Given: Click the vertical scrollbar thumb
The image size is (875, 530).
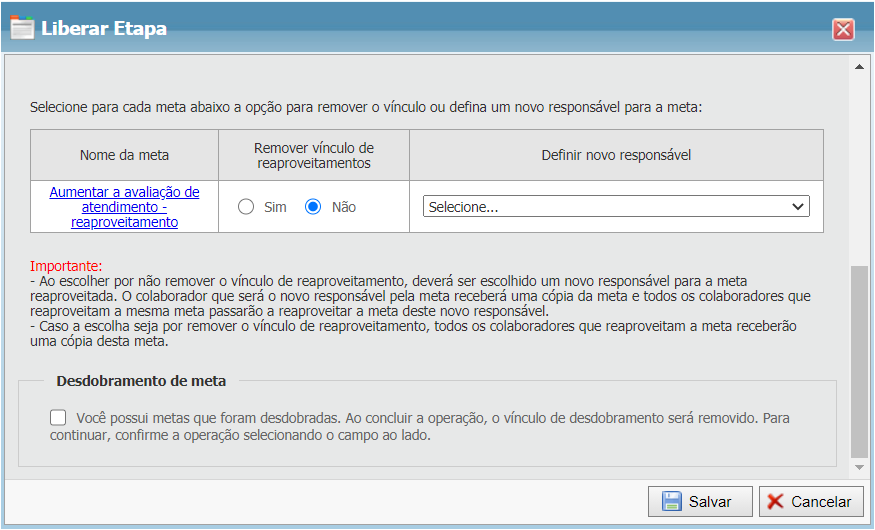Looking at the screenshot, I should [x=859, y=360].
